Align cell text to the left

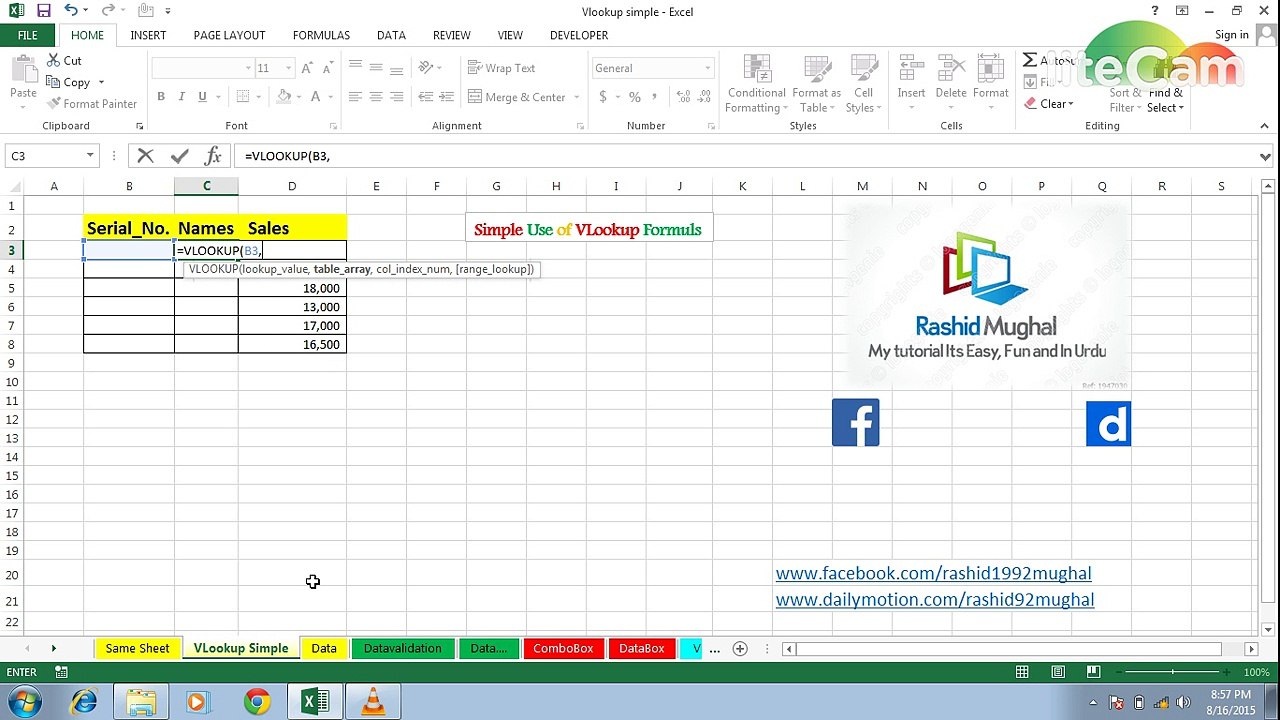click(x=355, y=97)
